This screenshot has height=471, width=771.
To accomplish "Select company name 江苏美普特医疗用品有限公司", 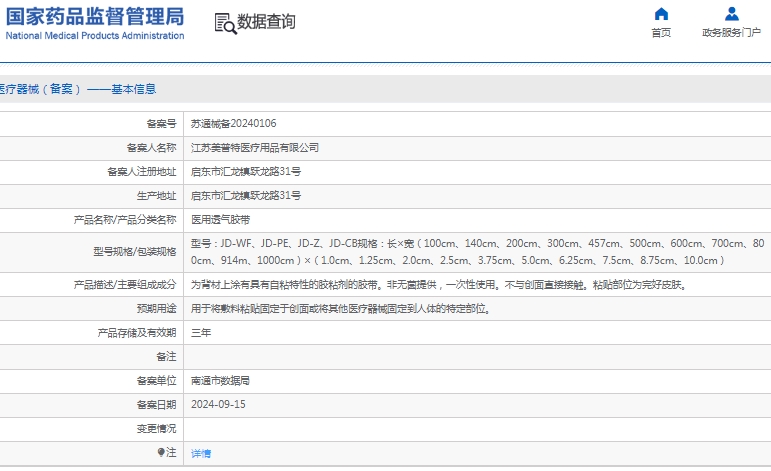I will tap(255, 147).
